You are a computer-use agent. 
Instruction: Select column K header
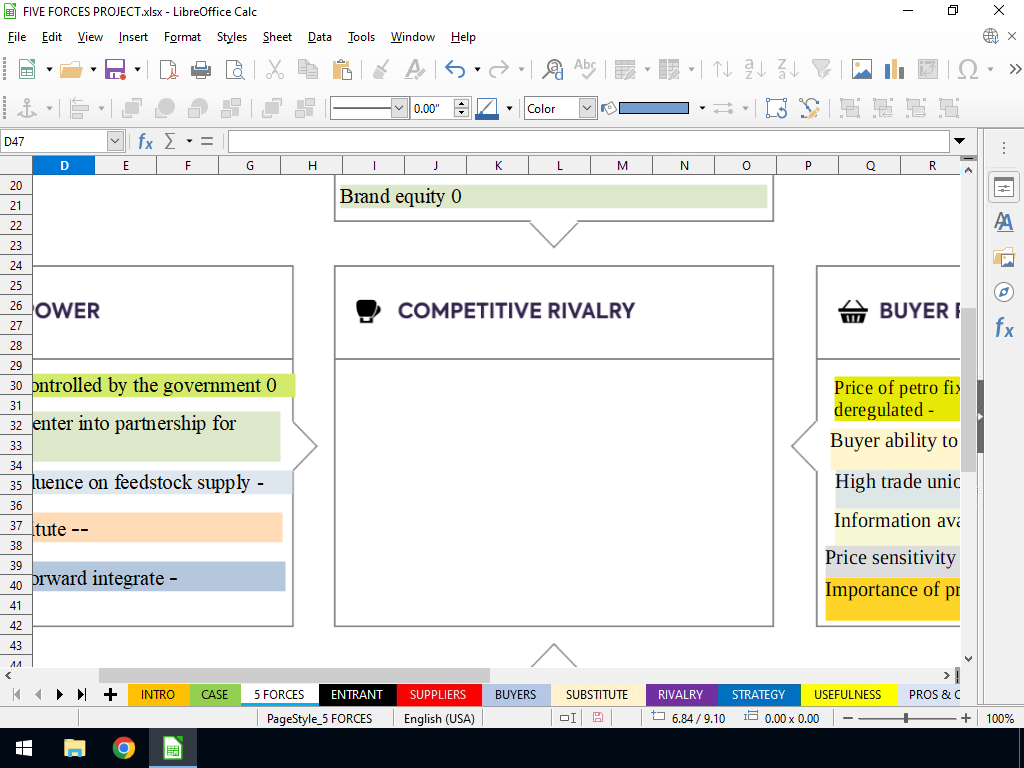498,166
